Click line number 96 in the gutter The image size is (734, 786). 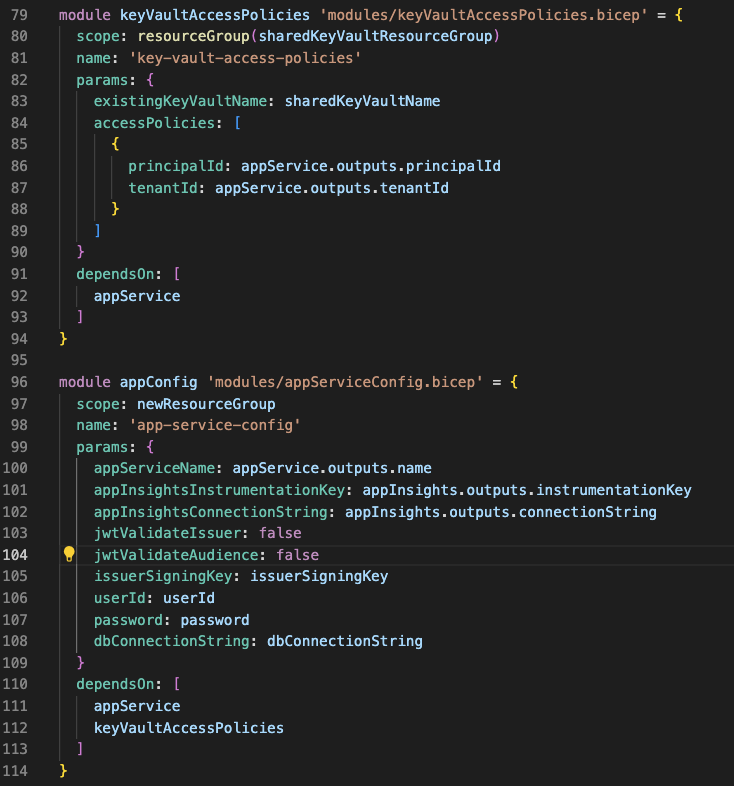(x=19, y=382)
